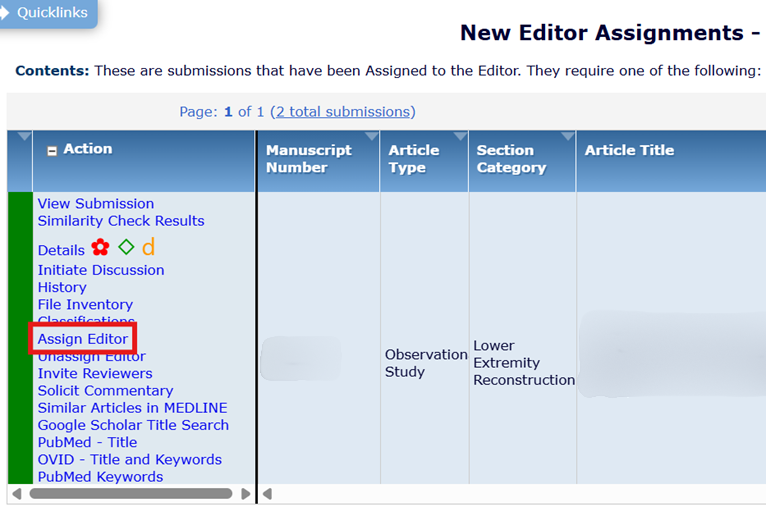This screenshot has width=766, height=507.
Task: Open Similarity Check Results
Action: (x=121, y=221)
